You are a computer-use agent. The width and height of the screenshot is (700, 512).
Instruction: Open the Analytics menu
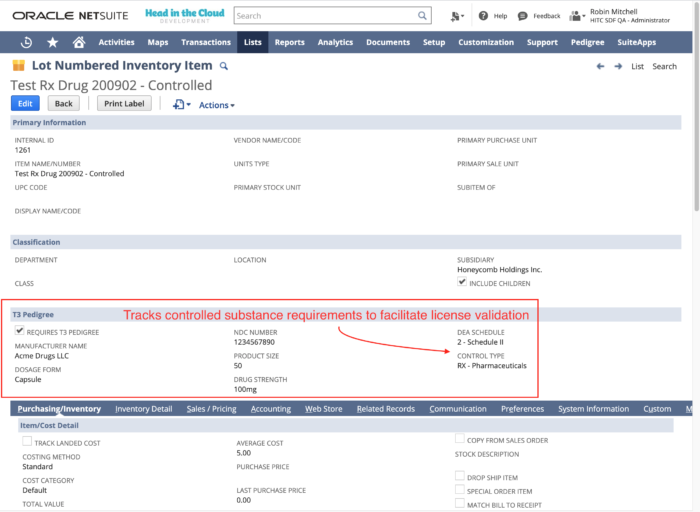click(335, 42)
